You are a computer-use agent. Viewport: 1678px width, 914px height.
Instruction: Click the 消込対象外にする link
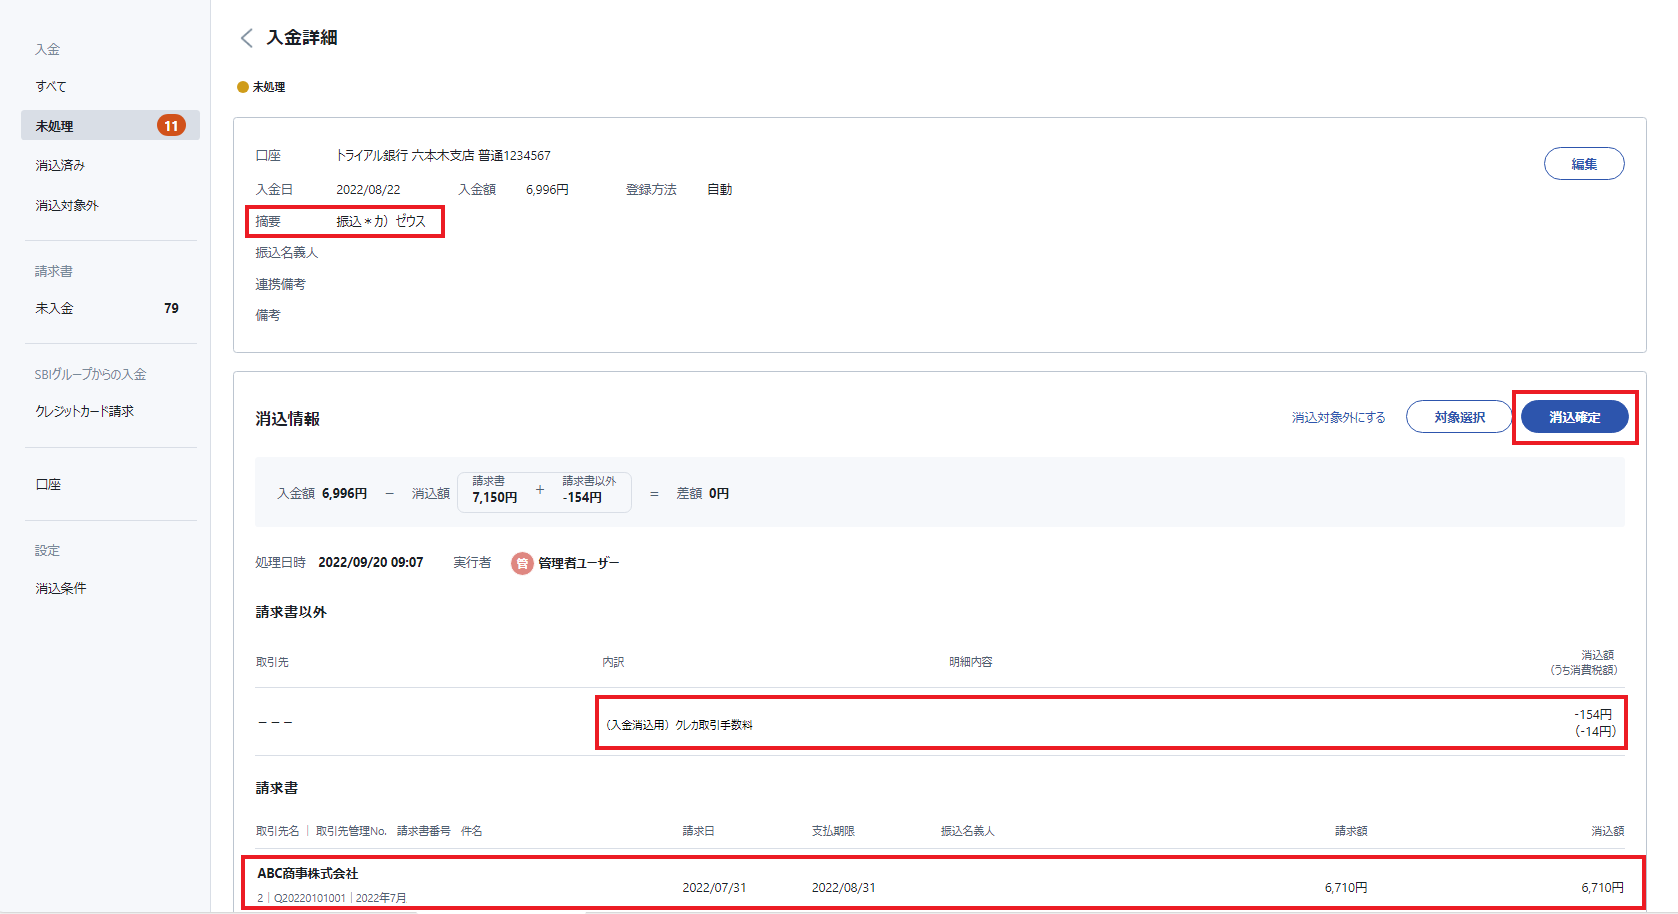tap(1338, 417)
